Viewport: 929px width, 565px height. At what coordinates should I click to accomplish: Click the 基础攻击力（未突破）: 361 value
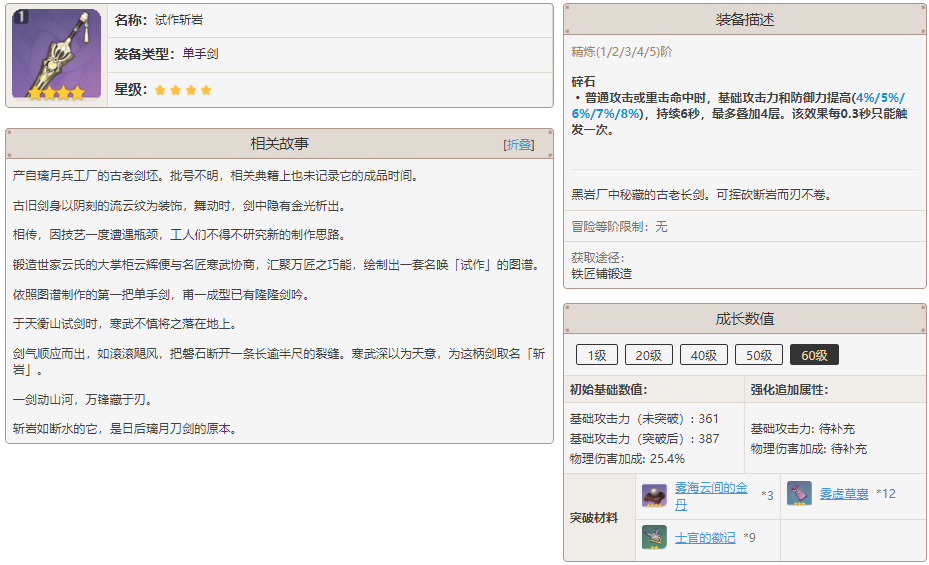coord(644,419)
